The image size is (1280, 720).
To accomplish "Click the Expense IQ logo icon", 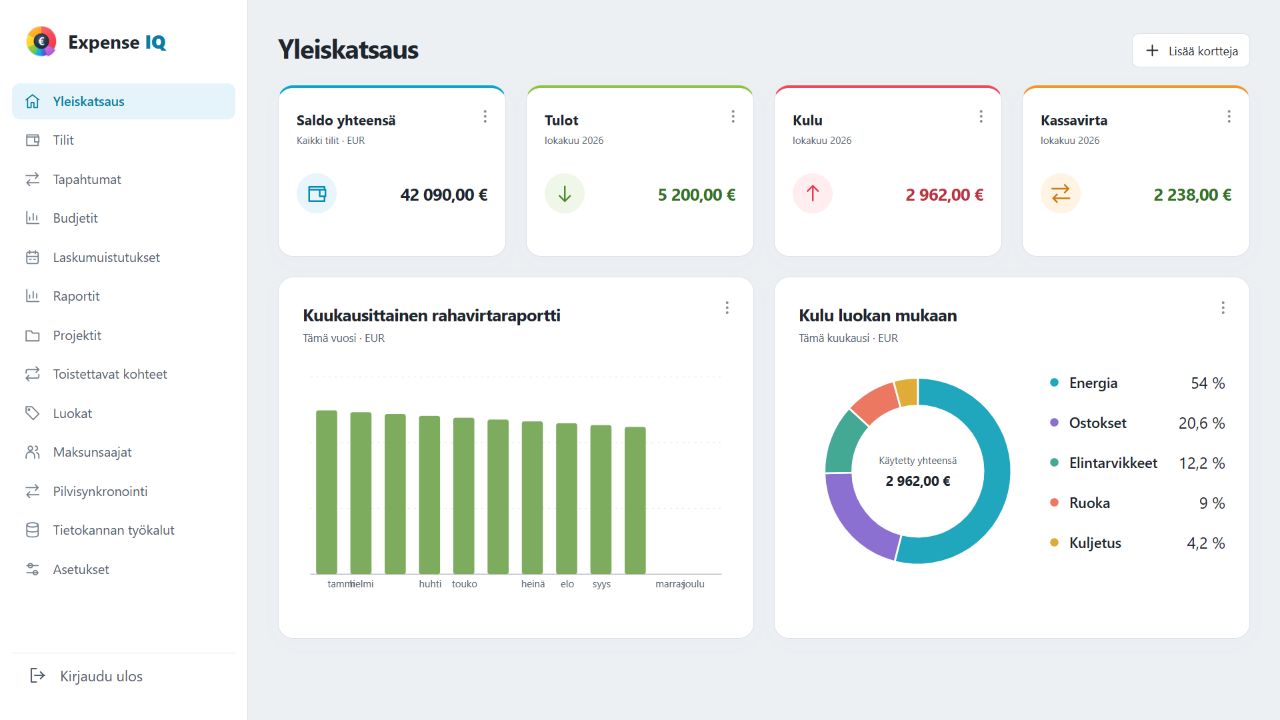I will 41,41.
